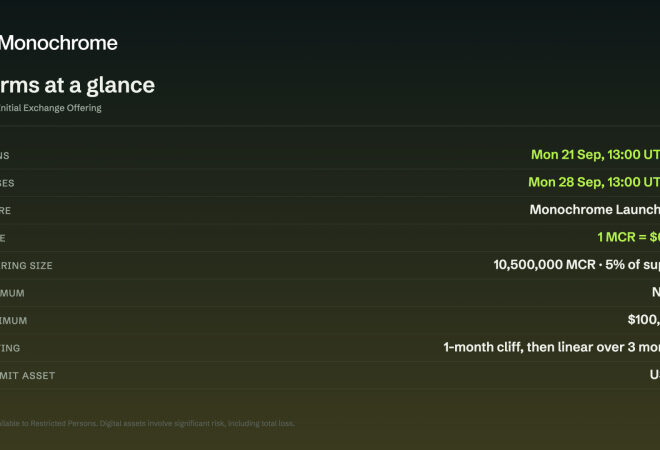The height and width of the screenshot is (450, 660).
Task: Click the 'MIT ASSET' row label
Action: click(x=27, y=375)
